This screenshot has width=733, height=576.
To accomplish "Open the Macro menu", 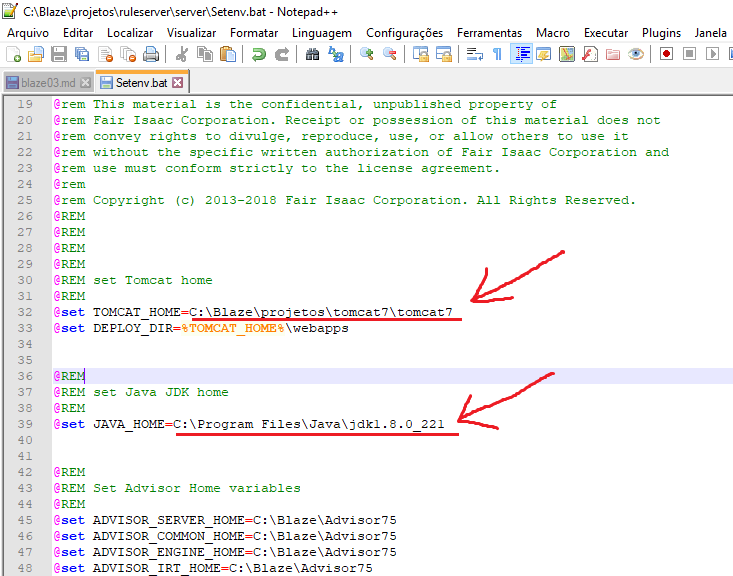I will point(553,33).
